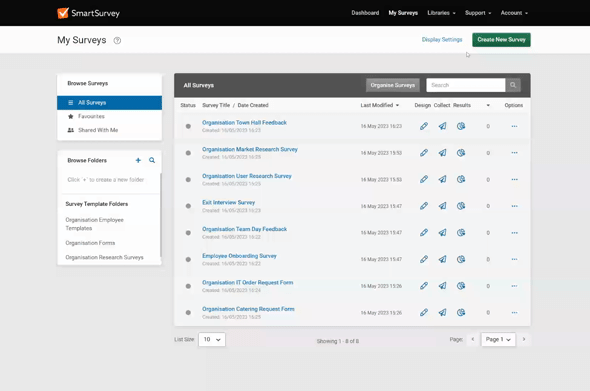Open collect for Exit Interview Survey
This screenshot has height=391, width=590.
click(442, 206)
